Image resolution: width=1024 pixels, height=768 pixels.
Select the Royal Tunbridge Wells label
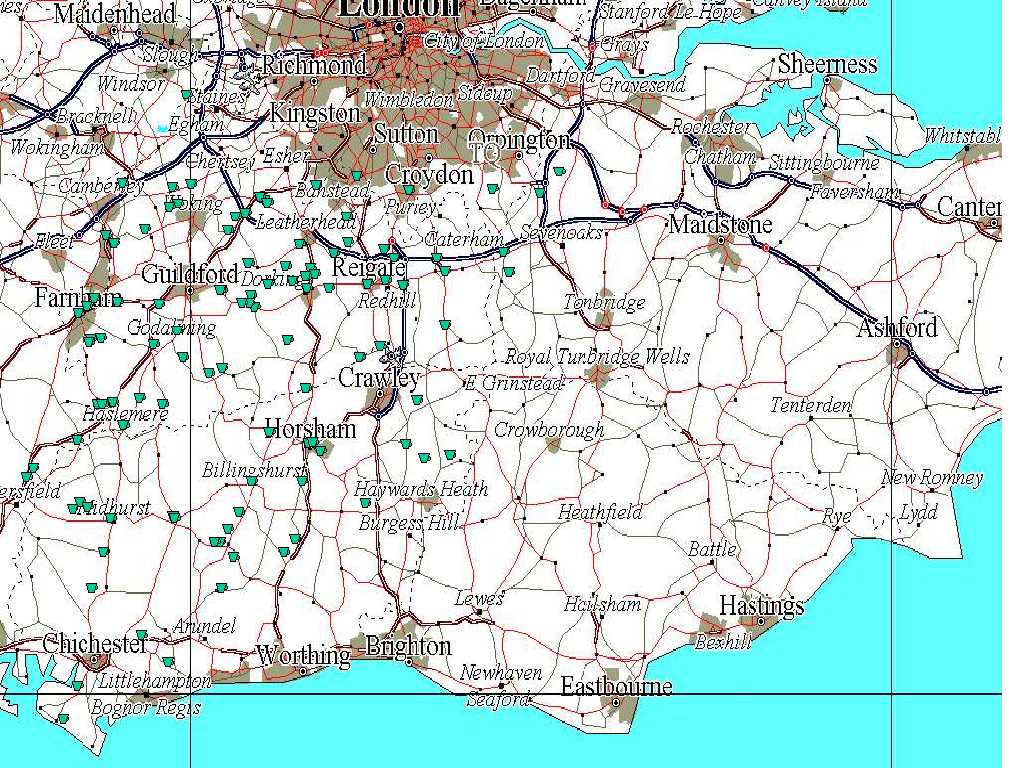(597, 357)
